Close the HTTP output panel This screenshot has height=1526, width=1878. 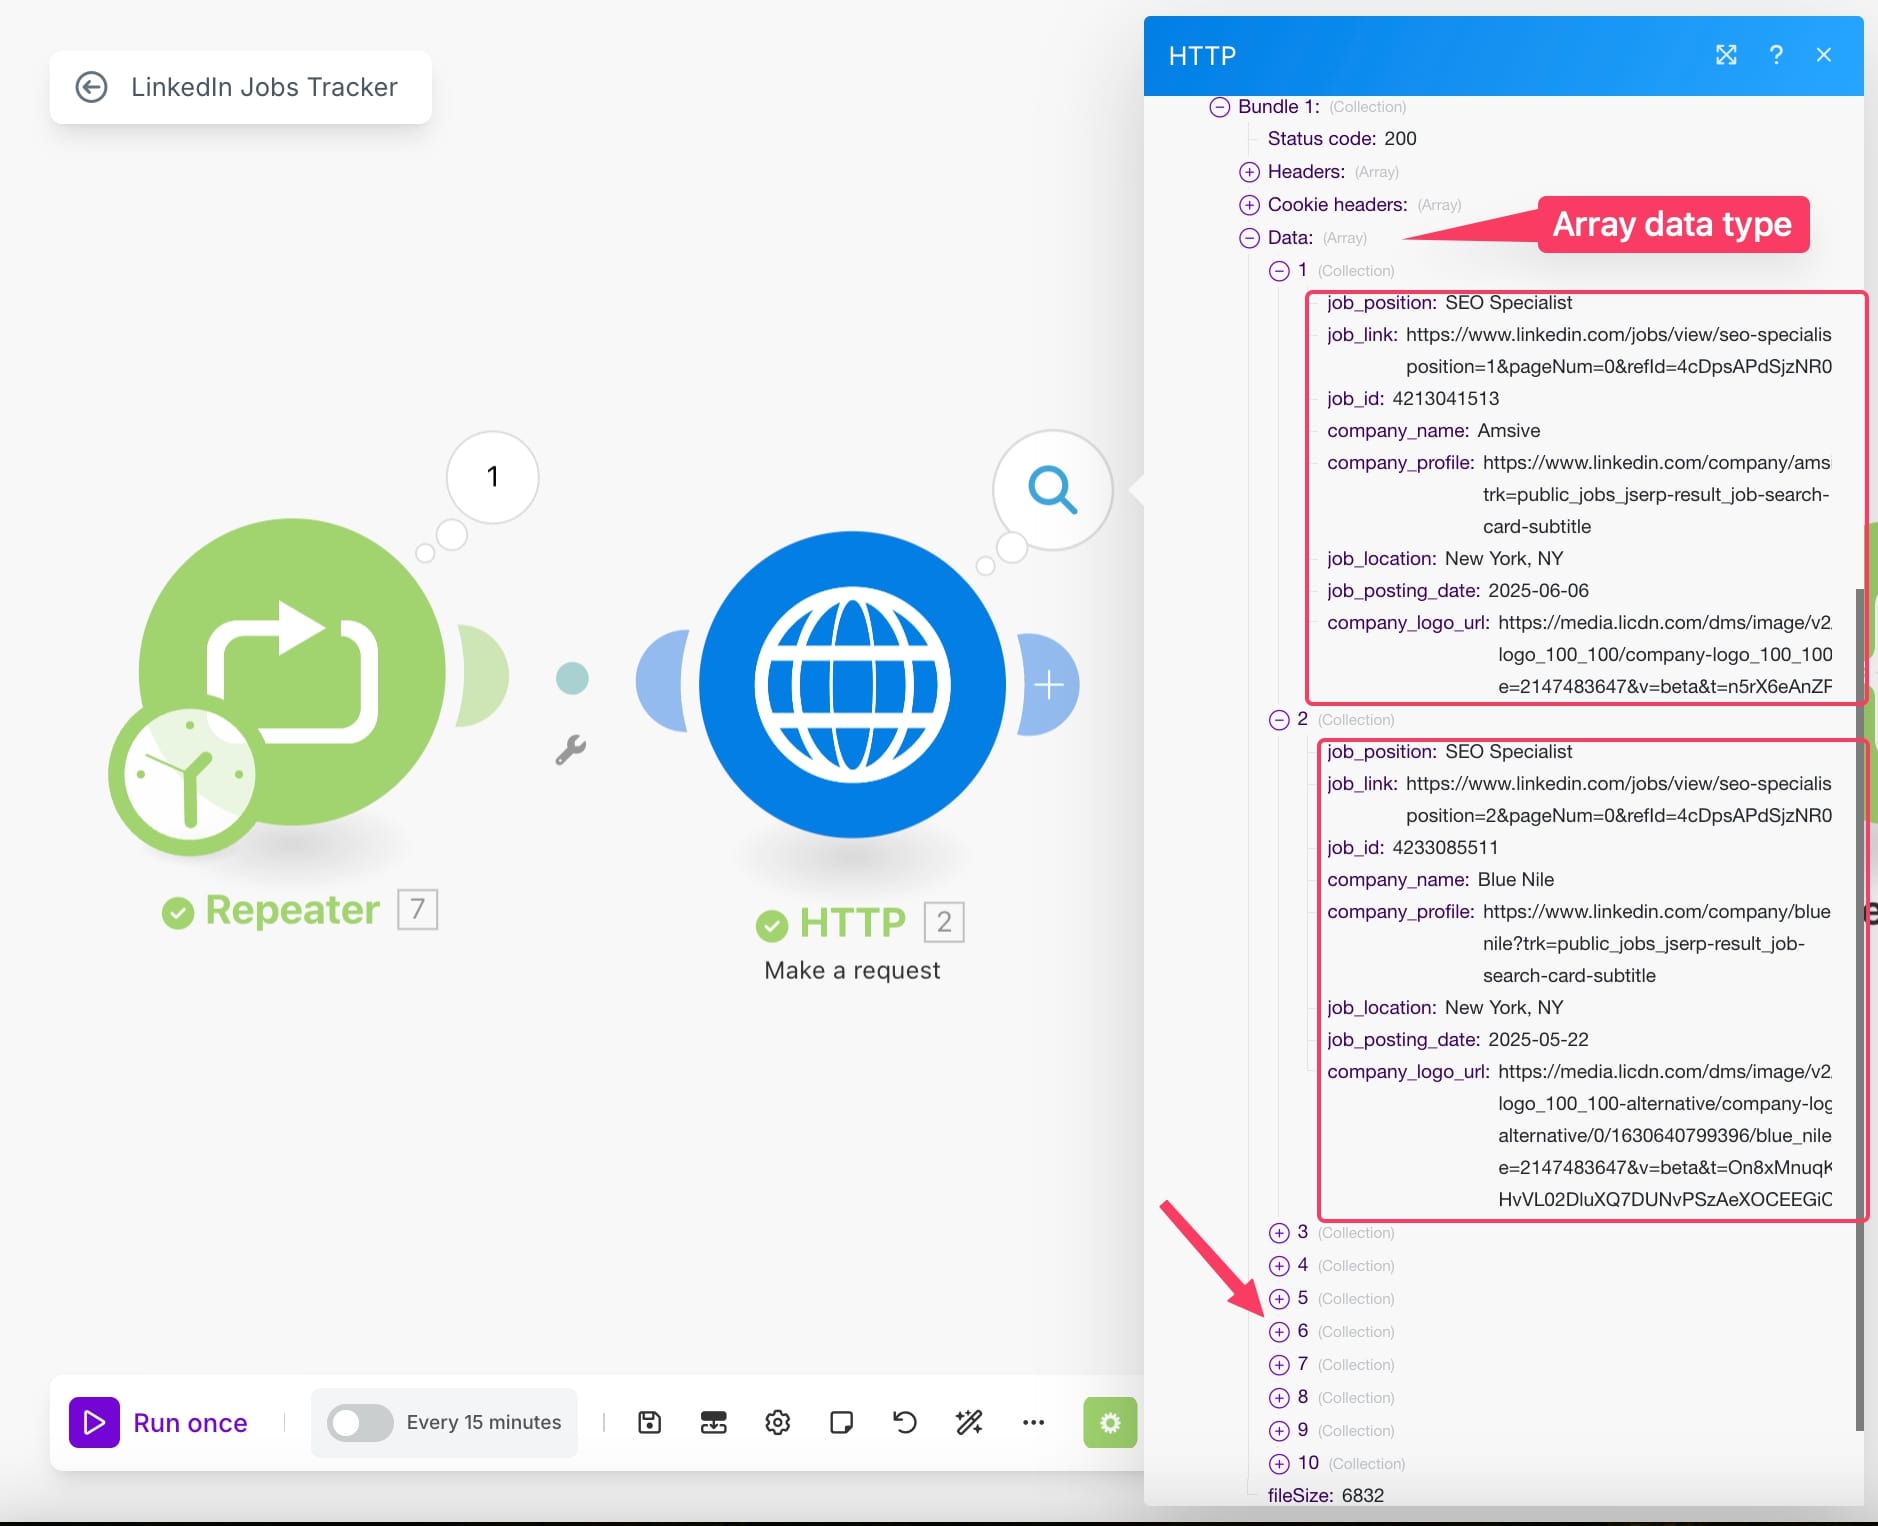point(1824,55)
